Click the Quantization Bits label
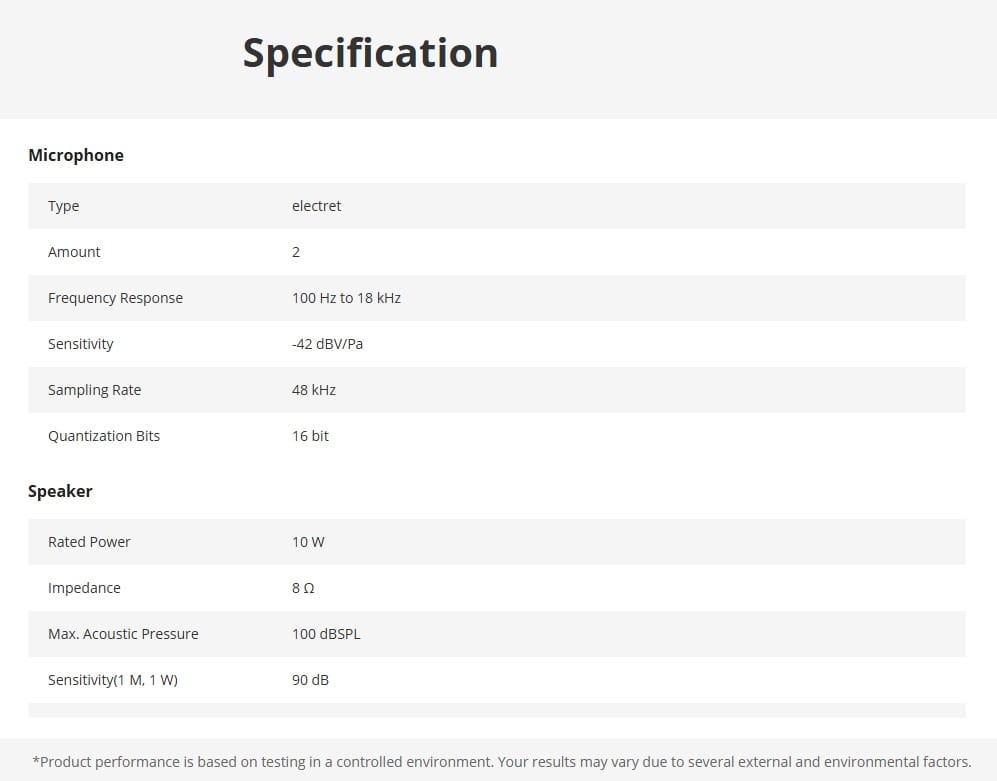The height and width of the screenshot is (781, 997). [104, 436]
